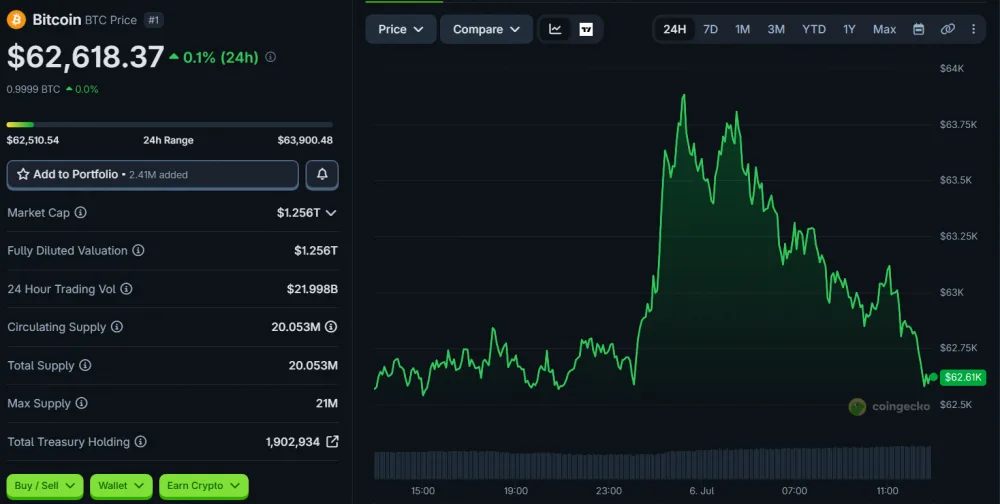The image size is (1000, 504).
Task: Click the $62.61K current price tag on chart
Action: click(x=963, y=377)
